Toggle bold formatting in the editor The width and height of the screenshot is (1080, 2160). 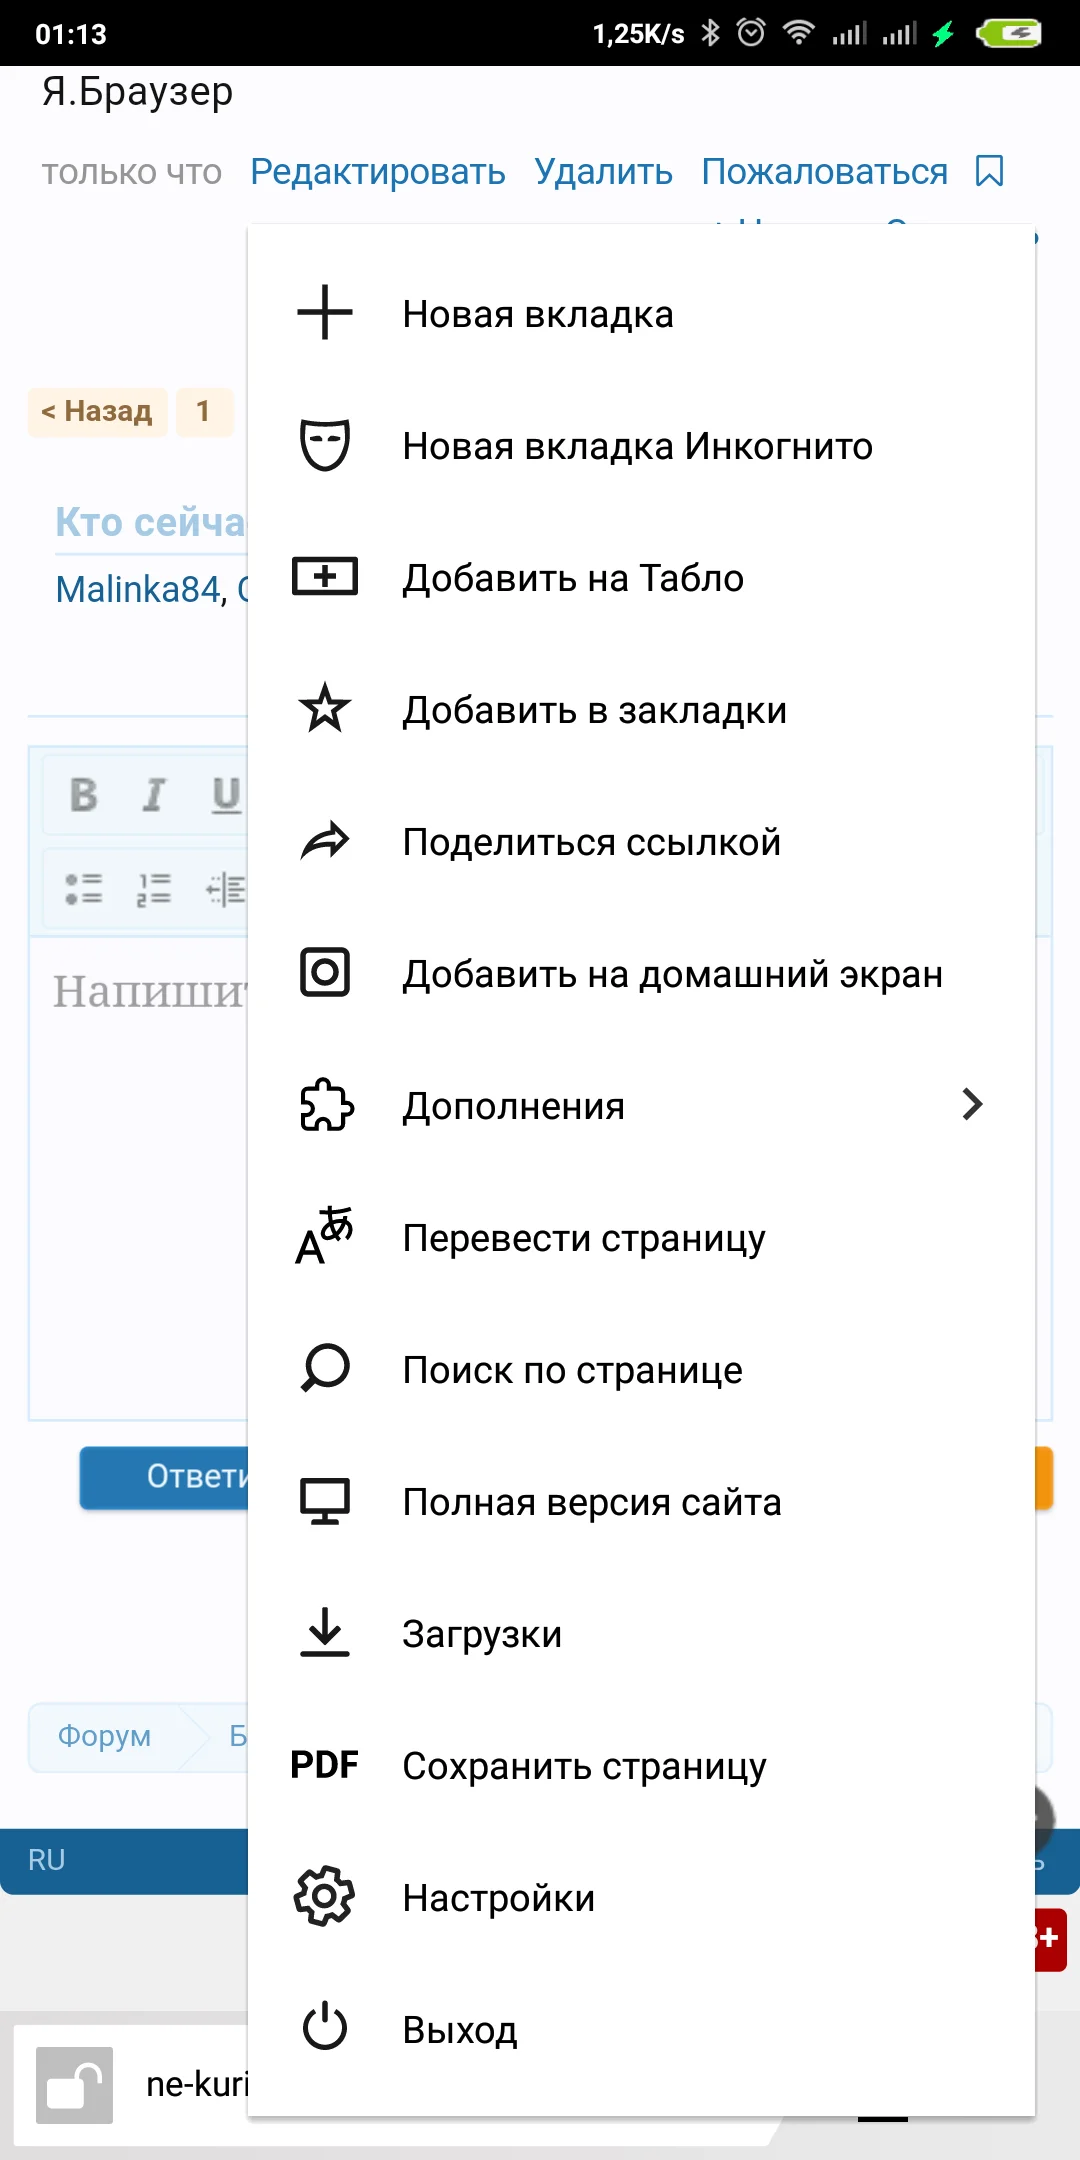click(84, 795)
